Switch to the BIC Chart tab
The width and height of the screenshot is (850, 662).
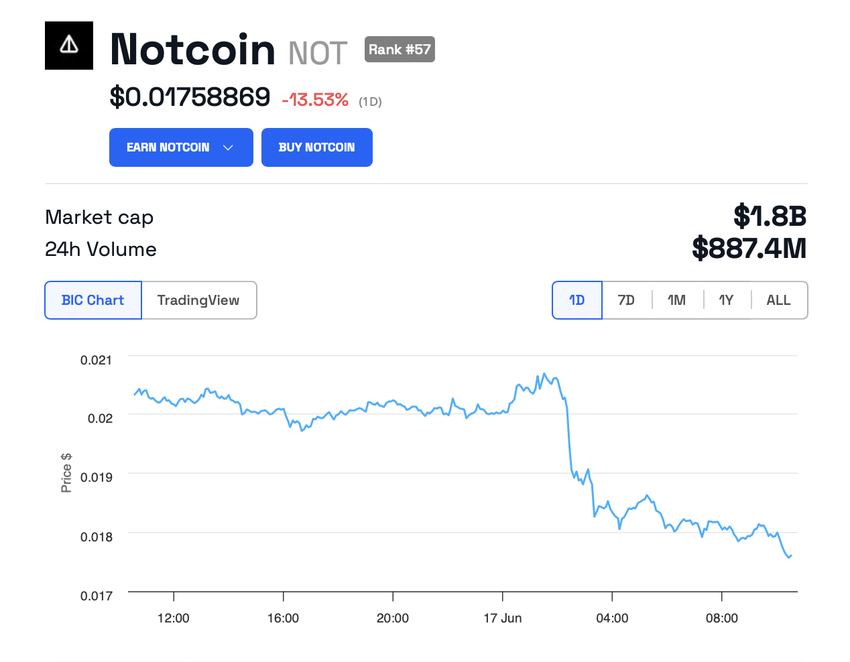pyautogui.click(x=93, y=300)
